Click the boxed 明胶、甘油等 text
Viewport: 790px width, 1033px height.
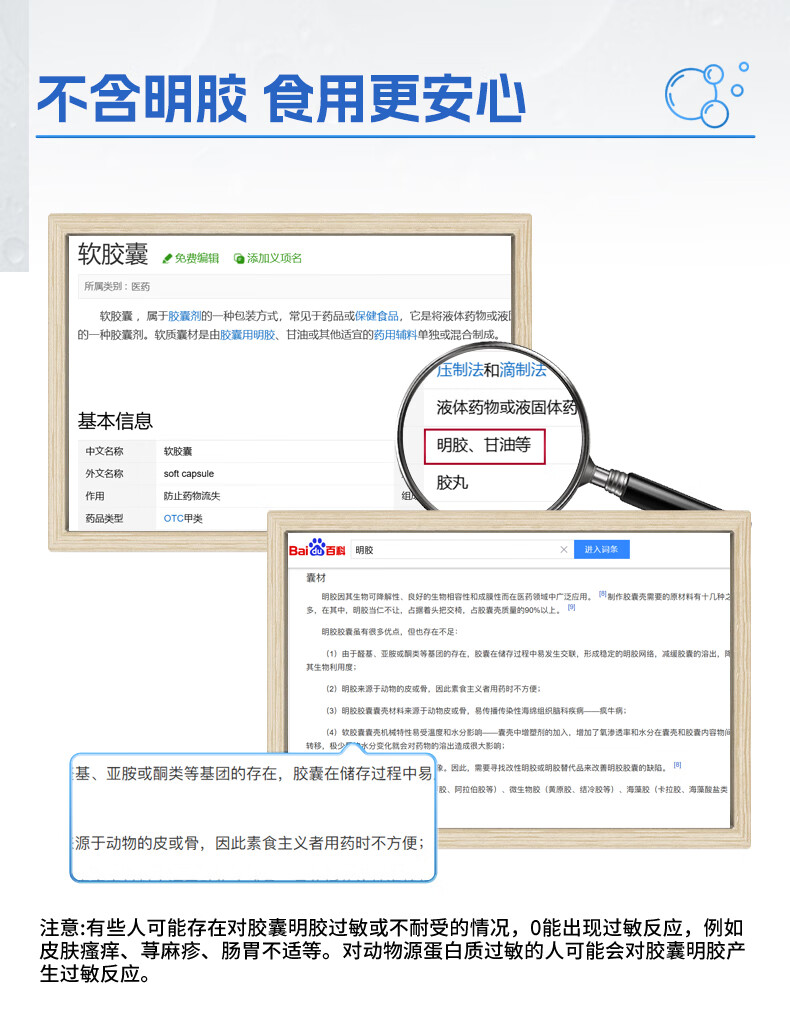tap(484, 446)
